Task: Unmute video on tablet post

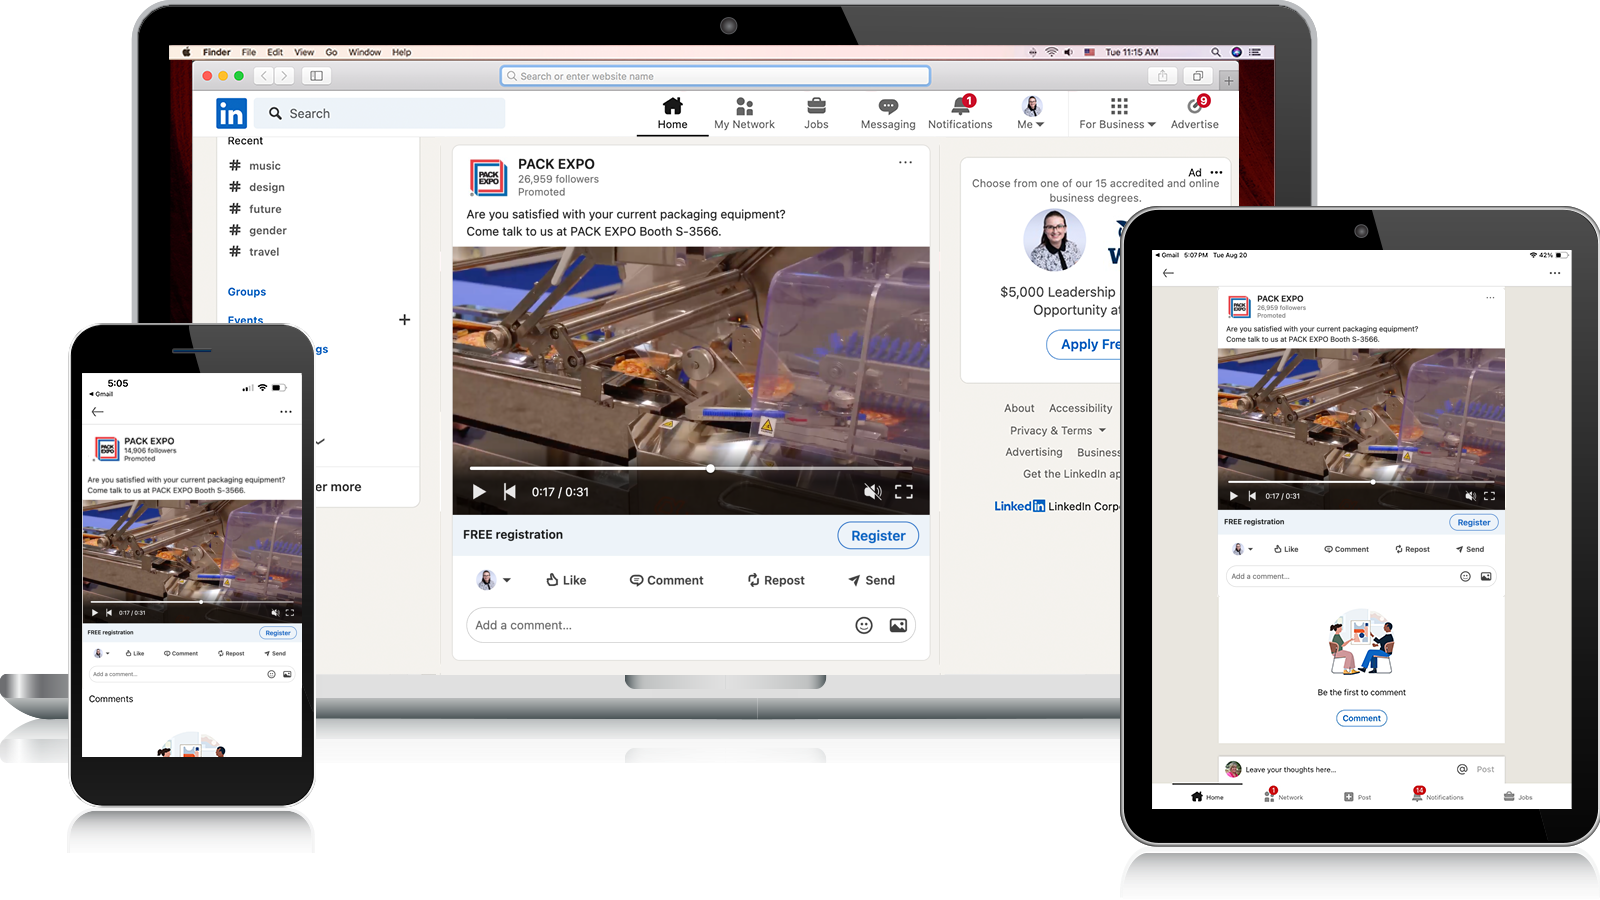Action: coord(1470,496)
